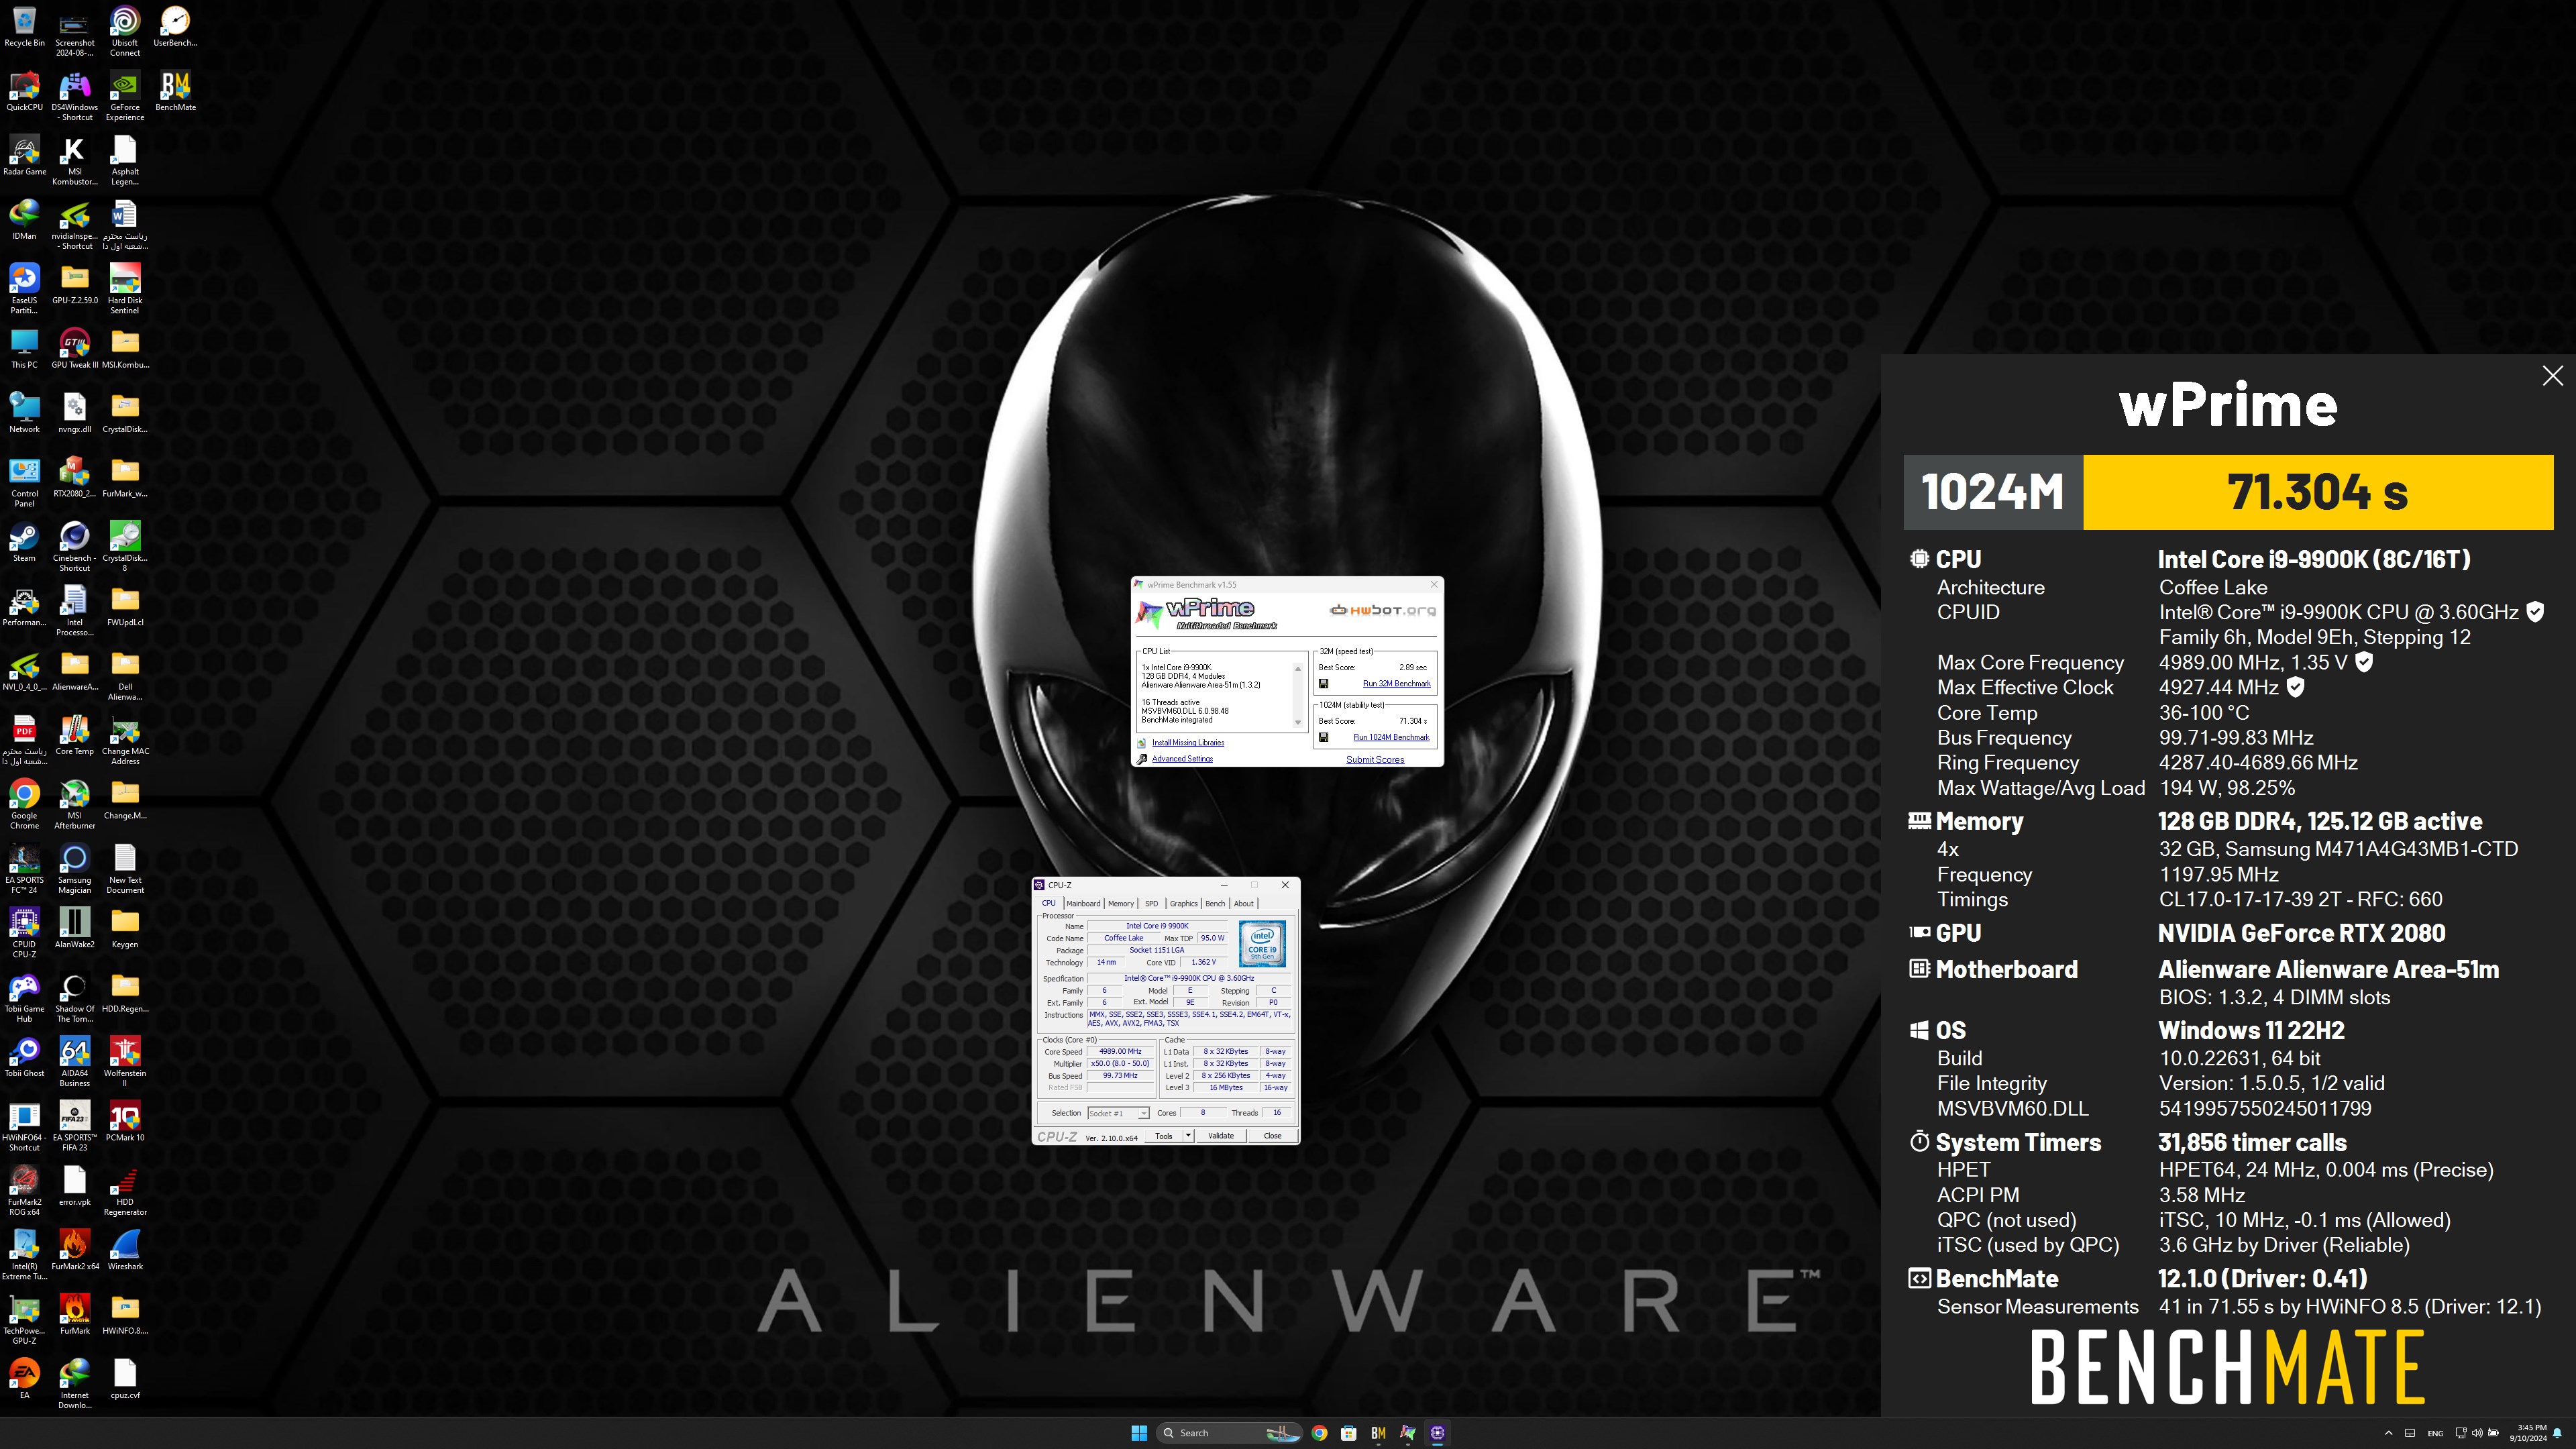Click the volume icon in system tray
Screen dimensions: 2576x1449
2477,1433
